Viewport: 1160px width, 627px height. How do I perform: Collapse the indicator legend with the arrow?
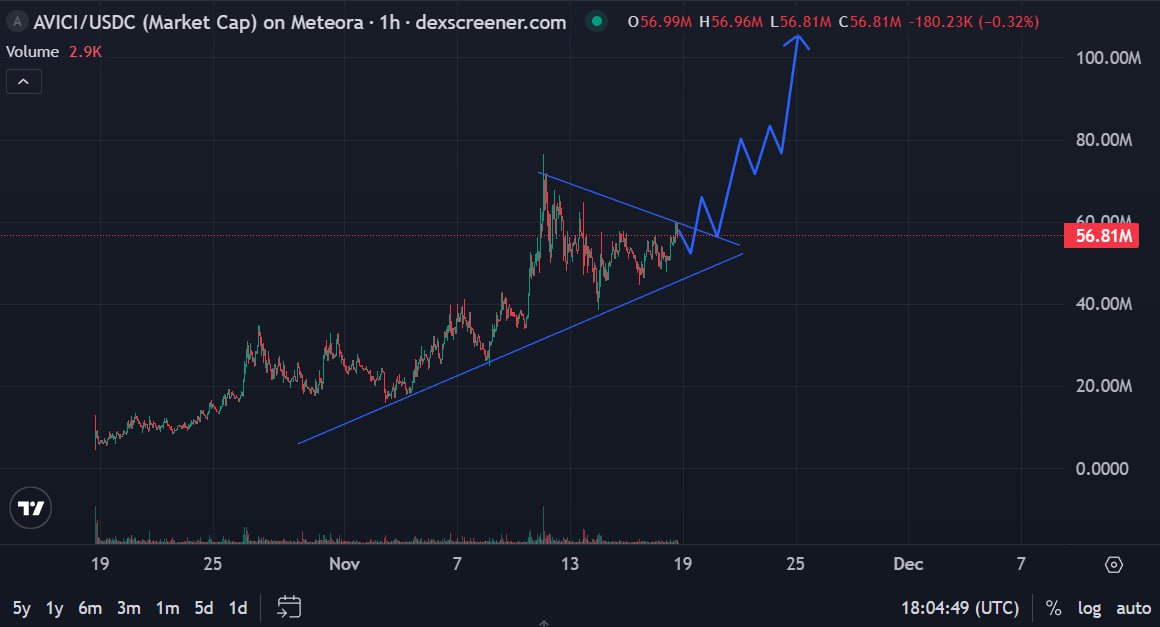click(x=23, y=81)
